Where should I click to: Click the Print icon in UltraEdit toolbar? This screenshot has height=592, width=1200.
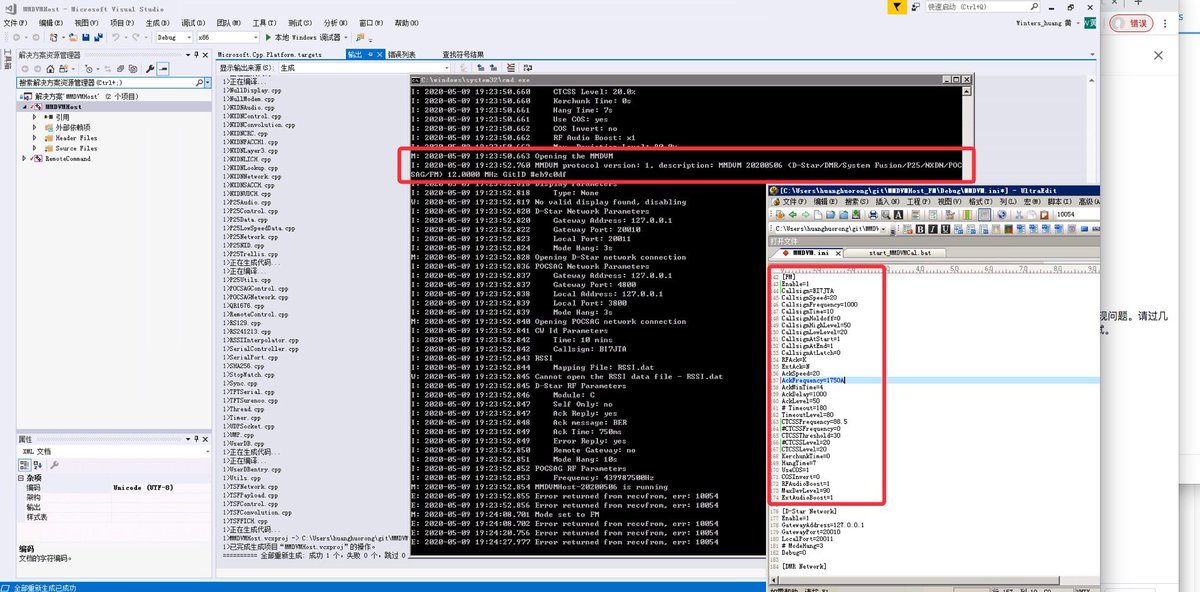click(873, 215)
